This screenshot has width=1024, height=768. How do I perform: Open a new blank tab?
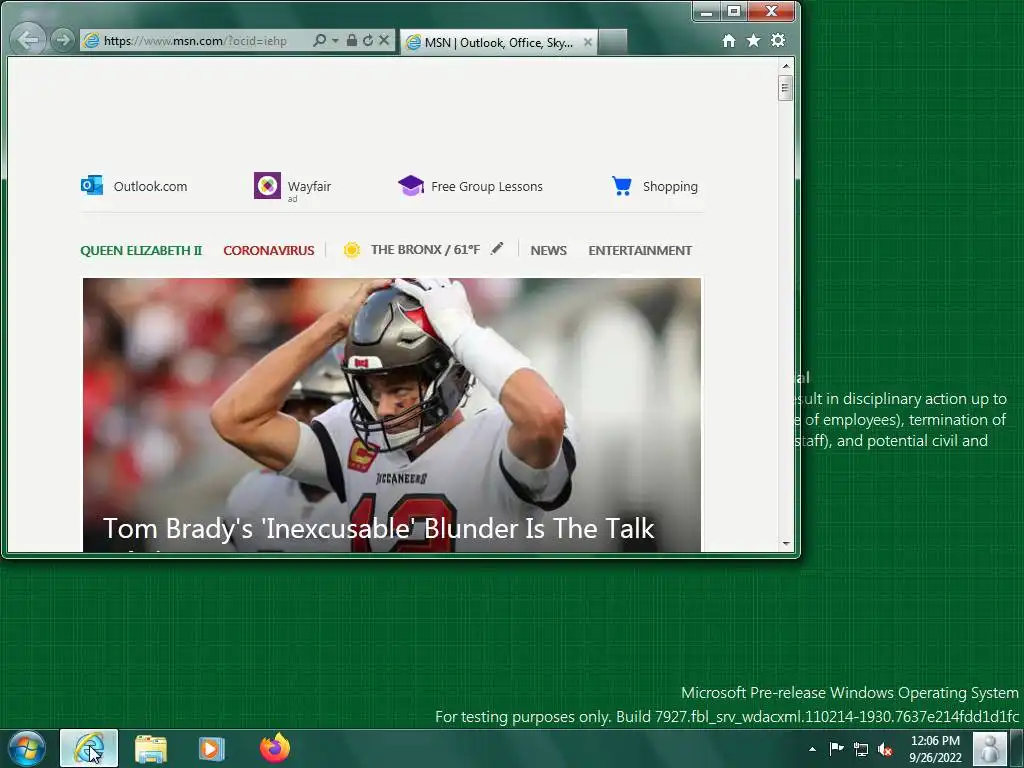tap(613, 42)
